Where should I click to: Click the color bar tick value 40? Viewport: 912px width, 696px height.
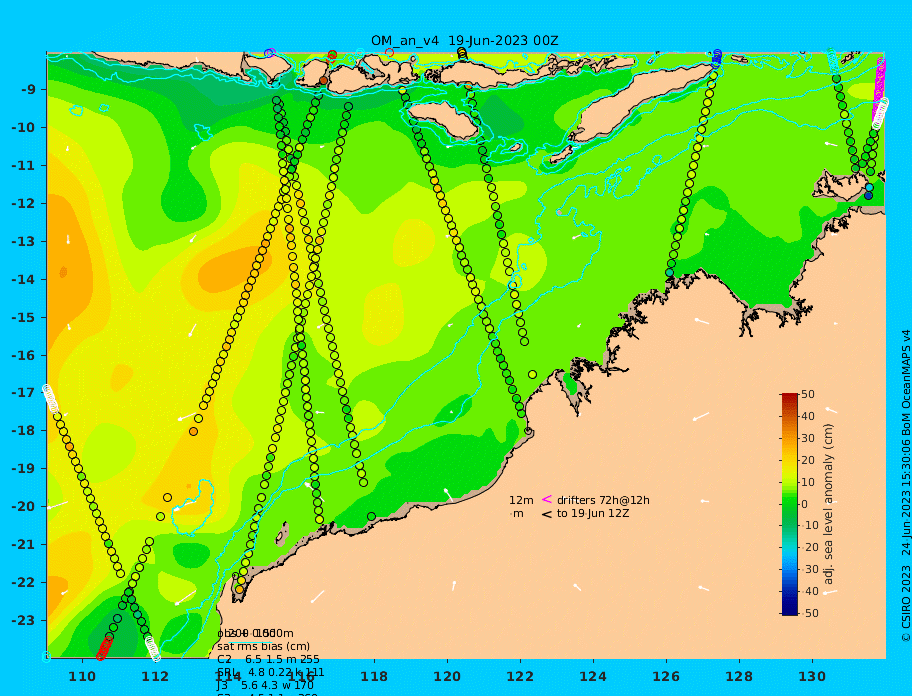click(808, 416)
